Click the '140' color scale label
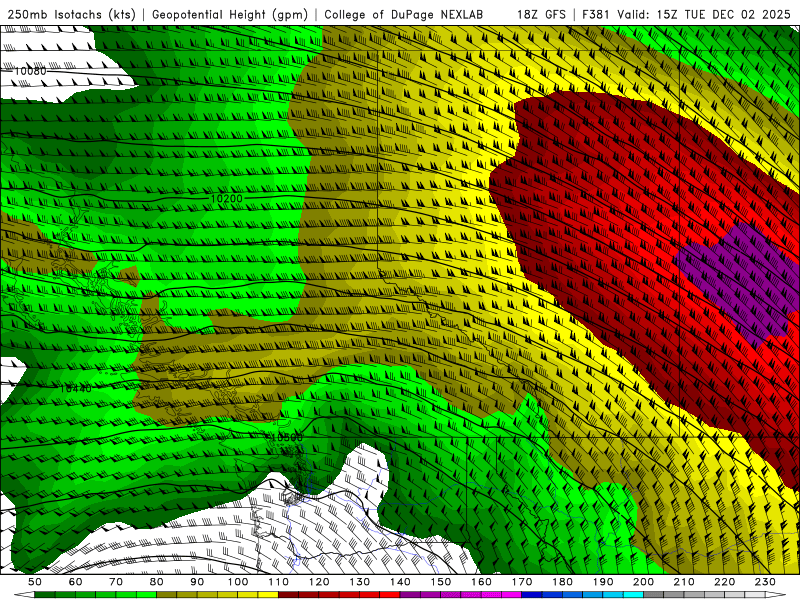The image size is (800, 600). [x=400, y=582]
